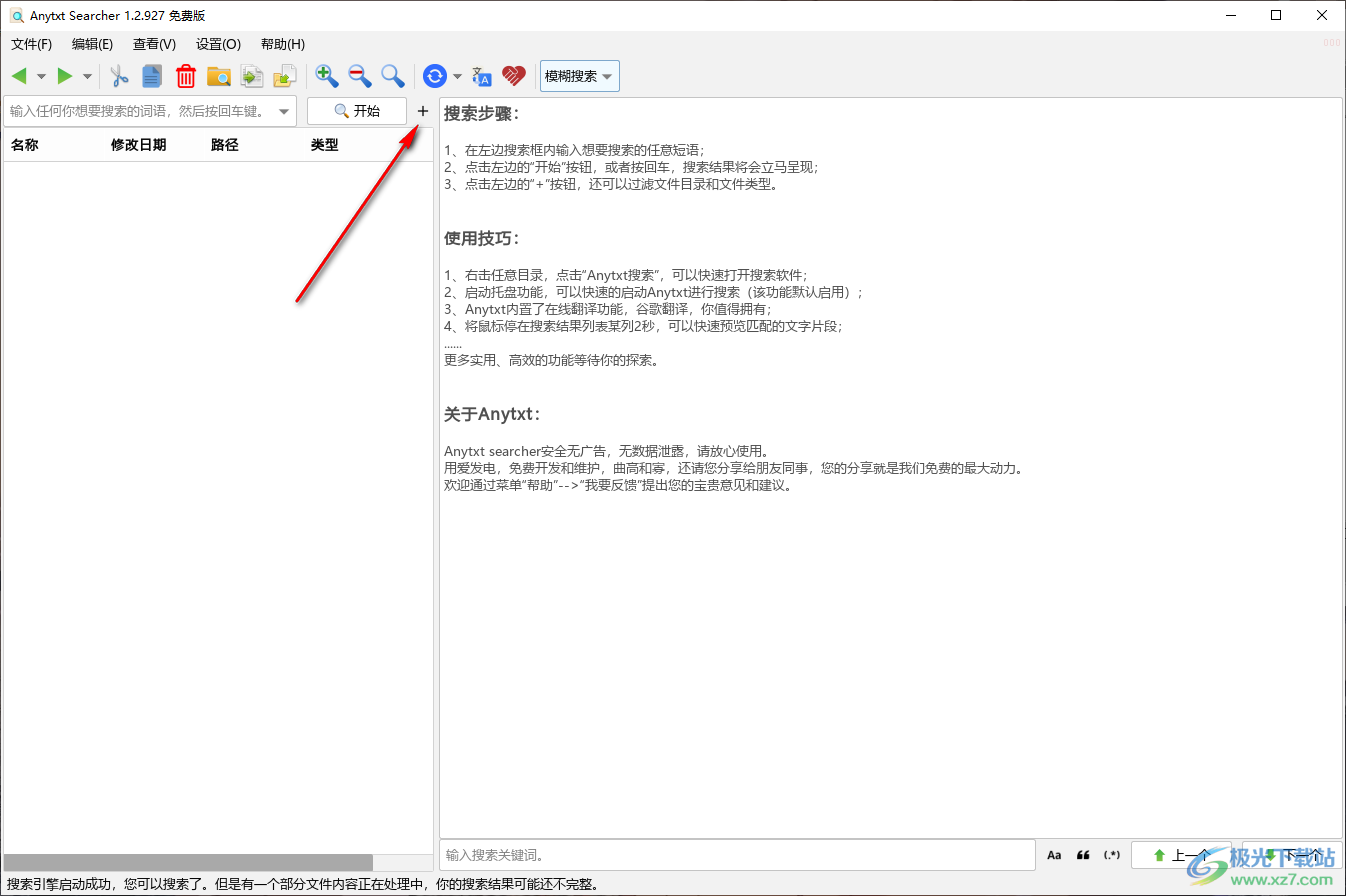Sort results by 路径 column
This screenshot has width=1346, height=896.
point(225,145)
